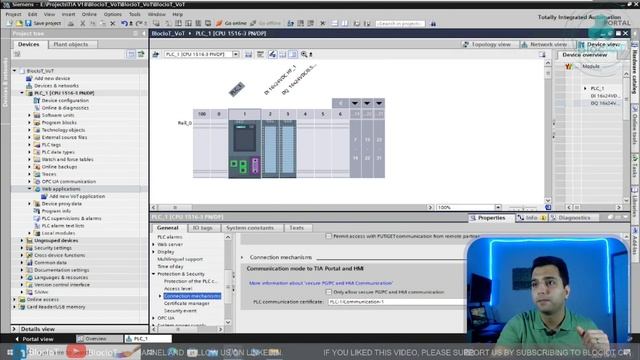Expand the Program blocks folder

click(x=29, y=122)
